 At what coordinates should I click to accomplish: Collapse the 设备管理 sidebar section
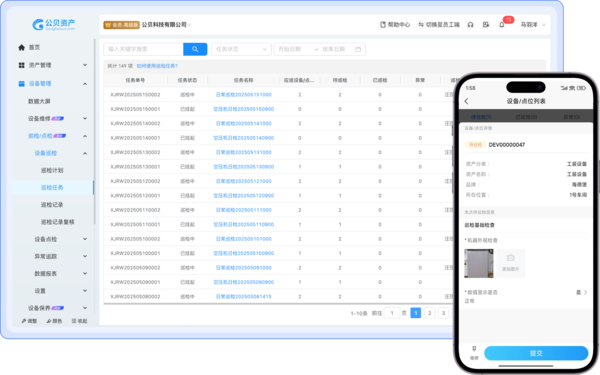85,84
